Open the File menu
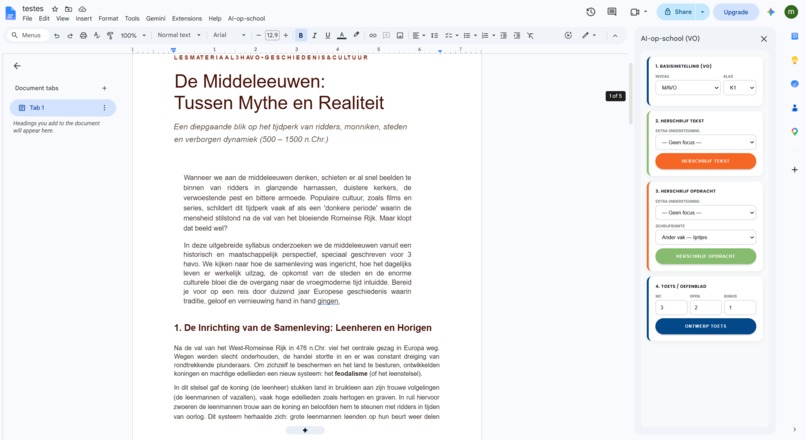Screen dimensions: 806x440 click(27, 19)
